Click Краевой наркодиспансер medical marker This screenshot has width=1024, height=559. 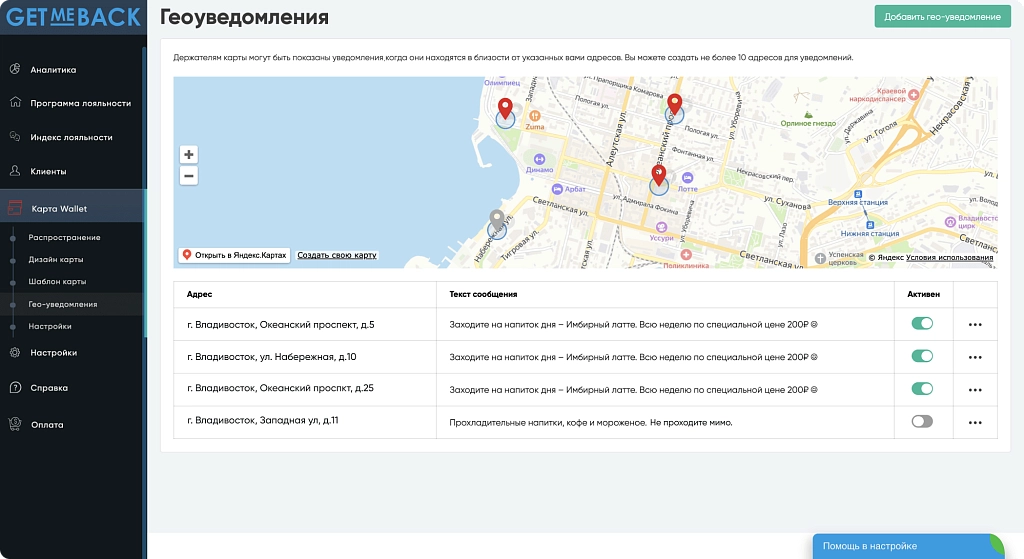tap(914, 94)
